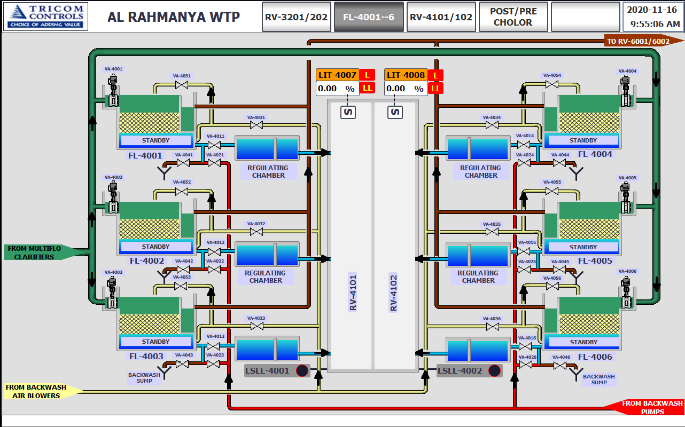Click the LIT 4007 level value field
The image size is (685, 427).
click(328, 89)
